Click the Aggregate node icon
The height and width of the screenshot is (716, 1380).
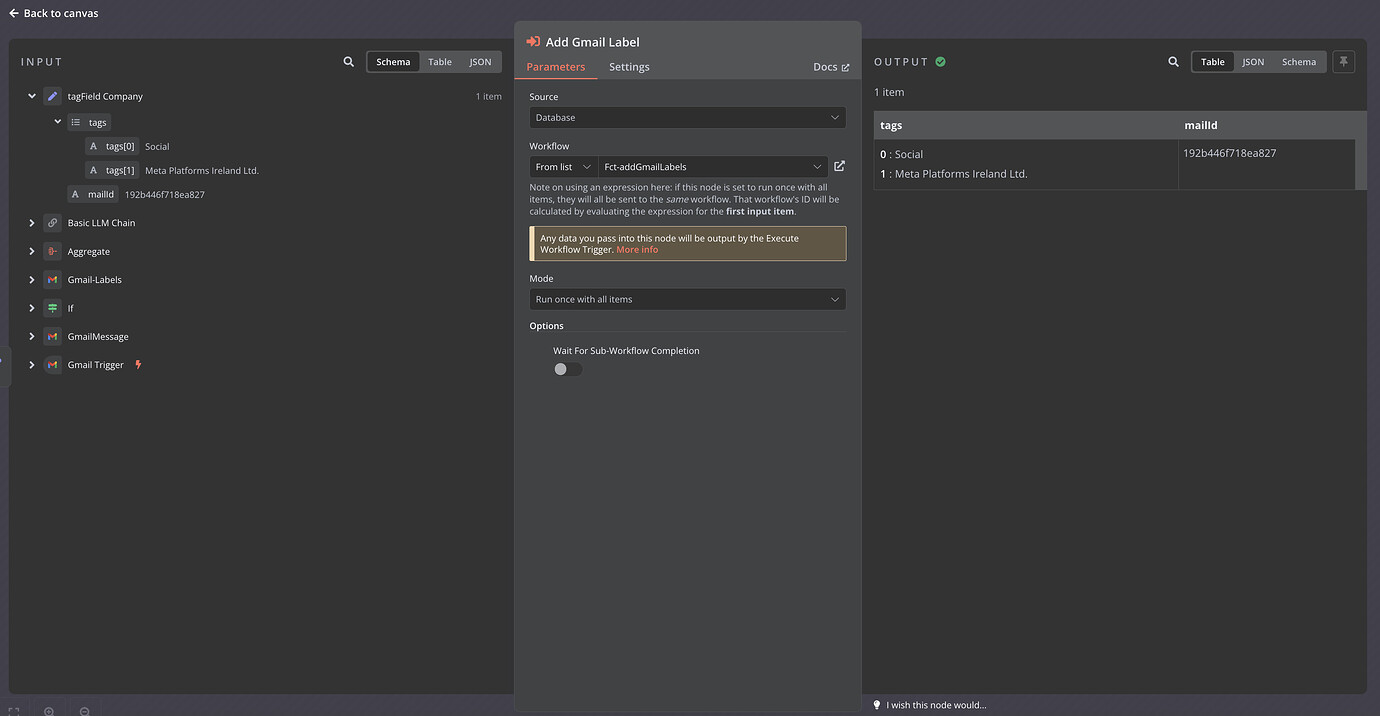coord(51,251)
